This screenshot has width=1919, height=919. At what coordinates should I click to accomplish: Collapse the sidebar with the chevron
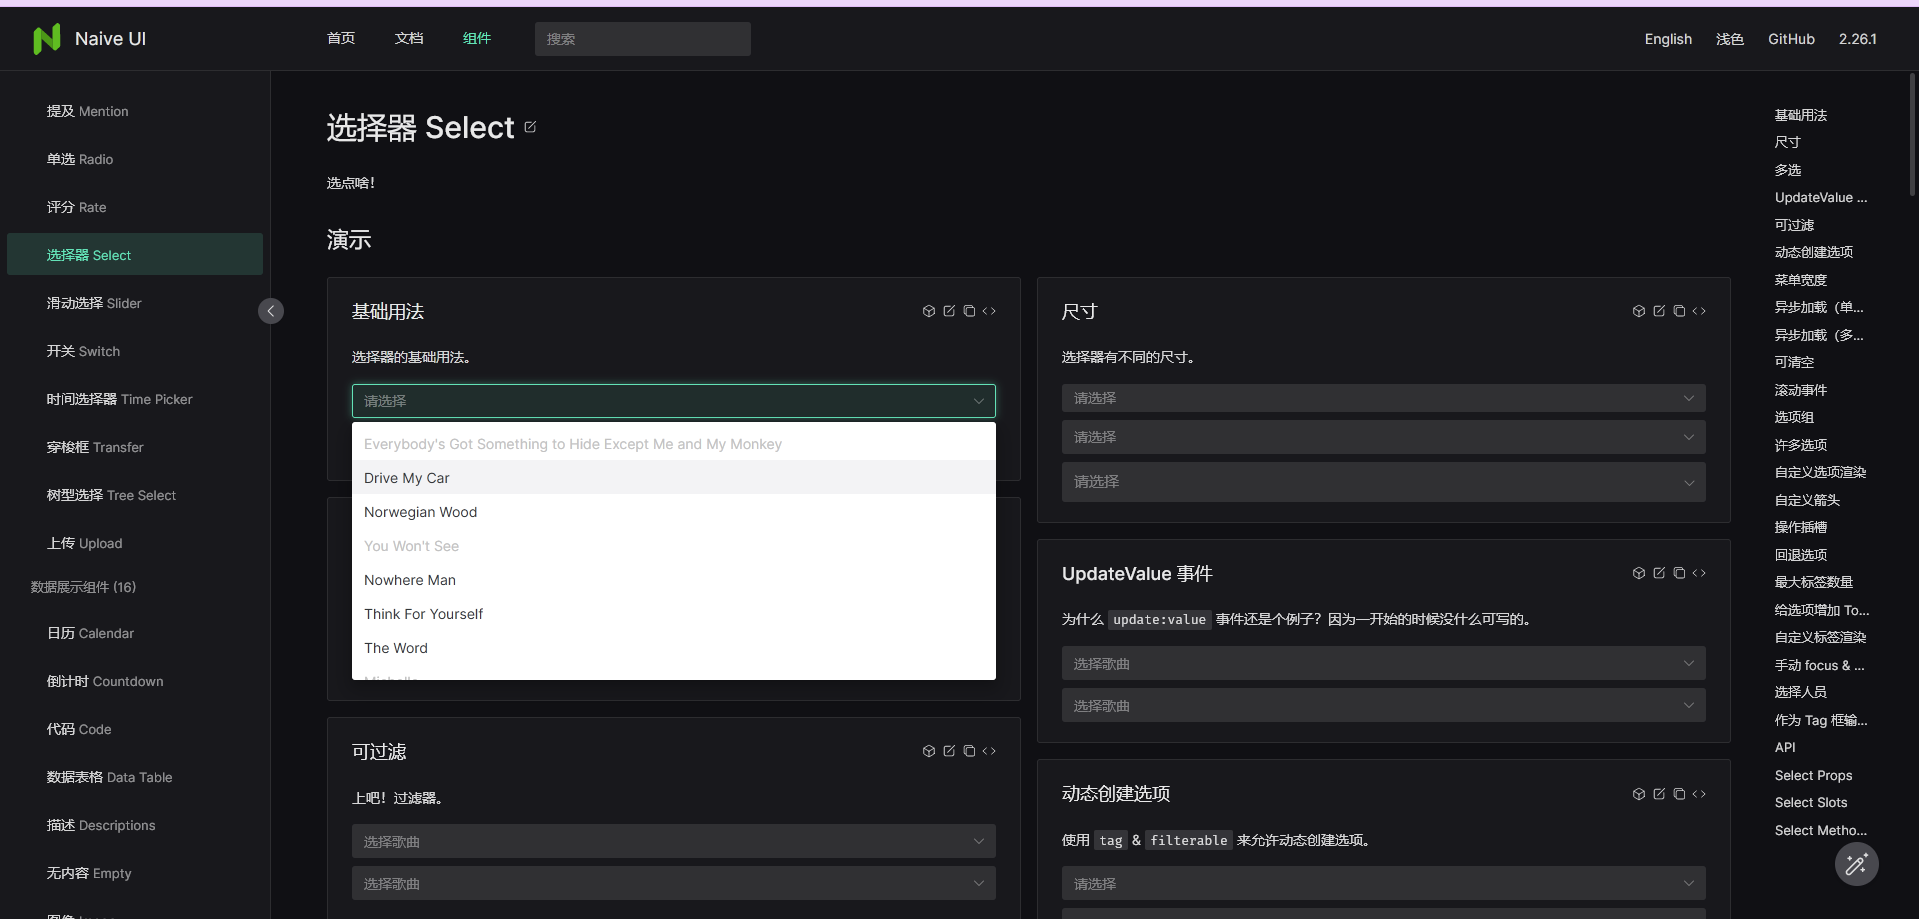[271, 311]
